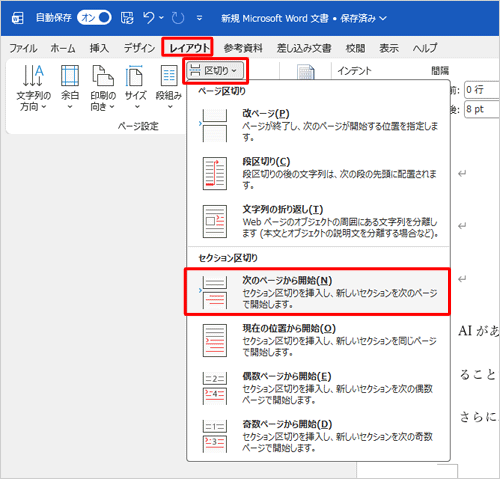Toggle the 自動保存 AutoSave switch
Viewport: 500px width, 479px height.
(94, 18)
